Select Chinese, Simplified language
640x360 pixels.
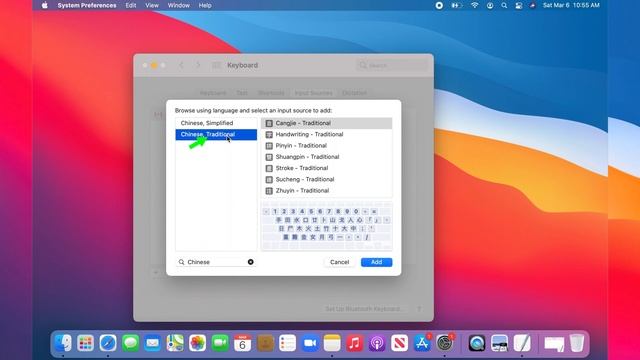pyautogui.click(x=216, y=123)
